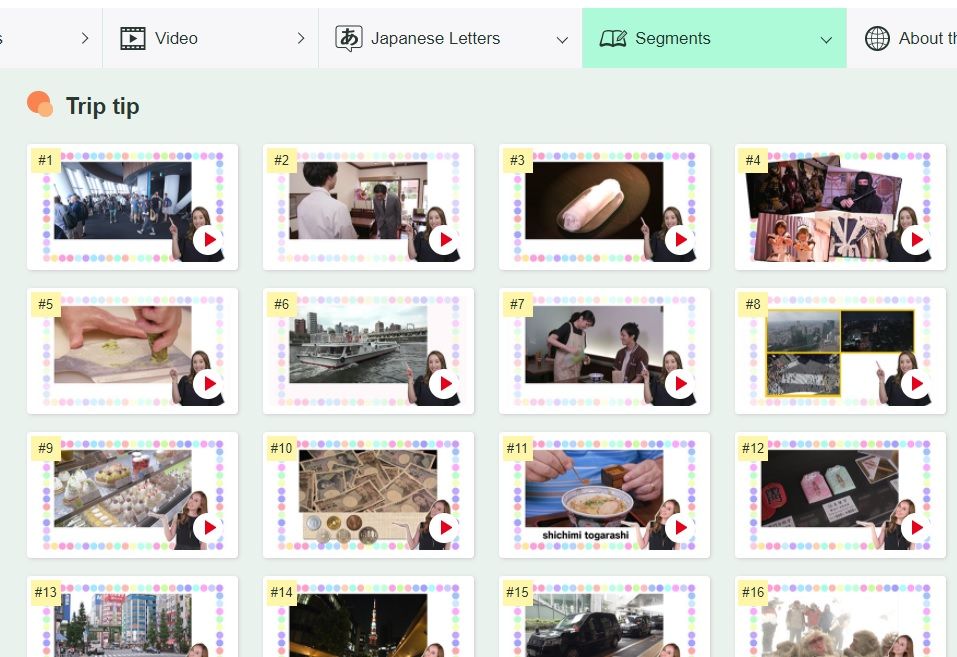This screenshot has height=657, width=957.
Task: Open the #1 observation deck thumbnail
Action: (132, 207)
